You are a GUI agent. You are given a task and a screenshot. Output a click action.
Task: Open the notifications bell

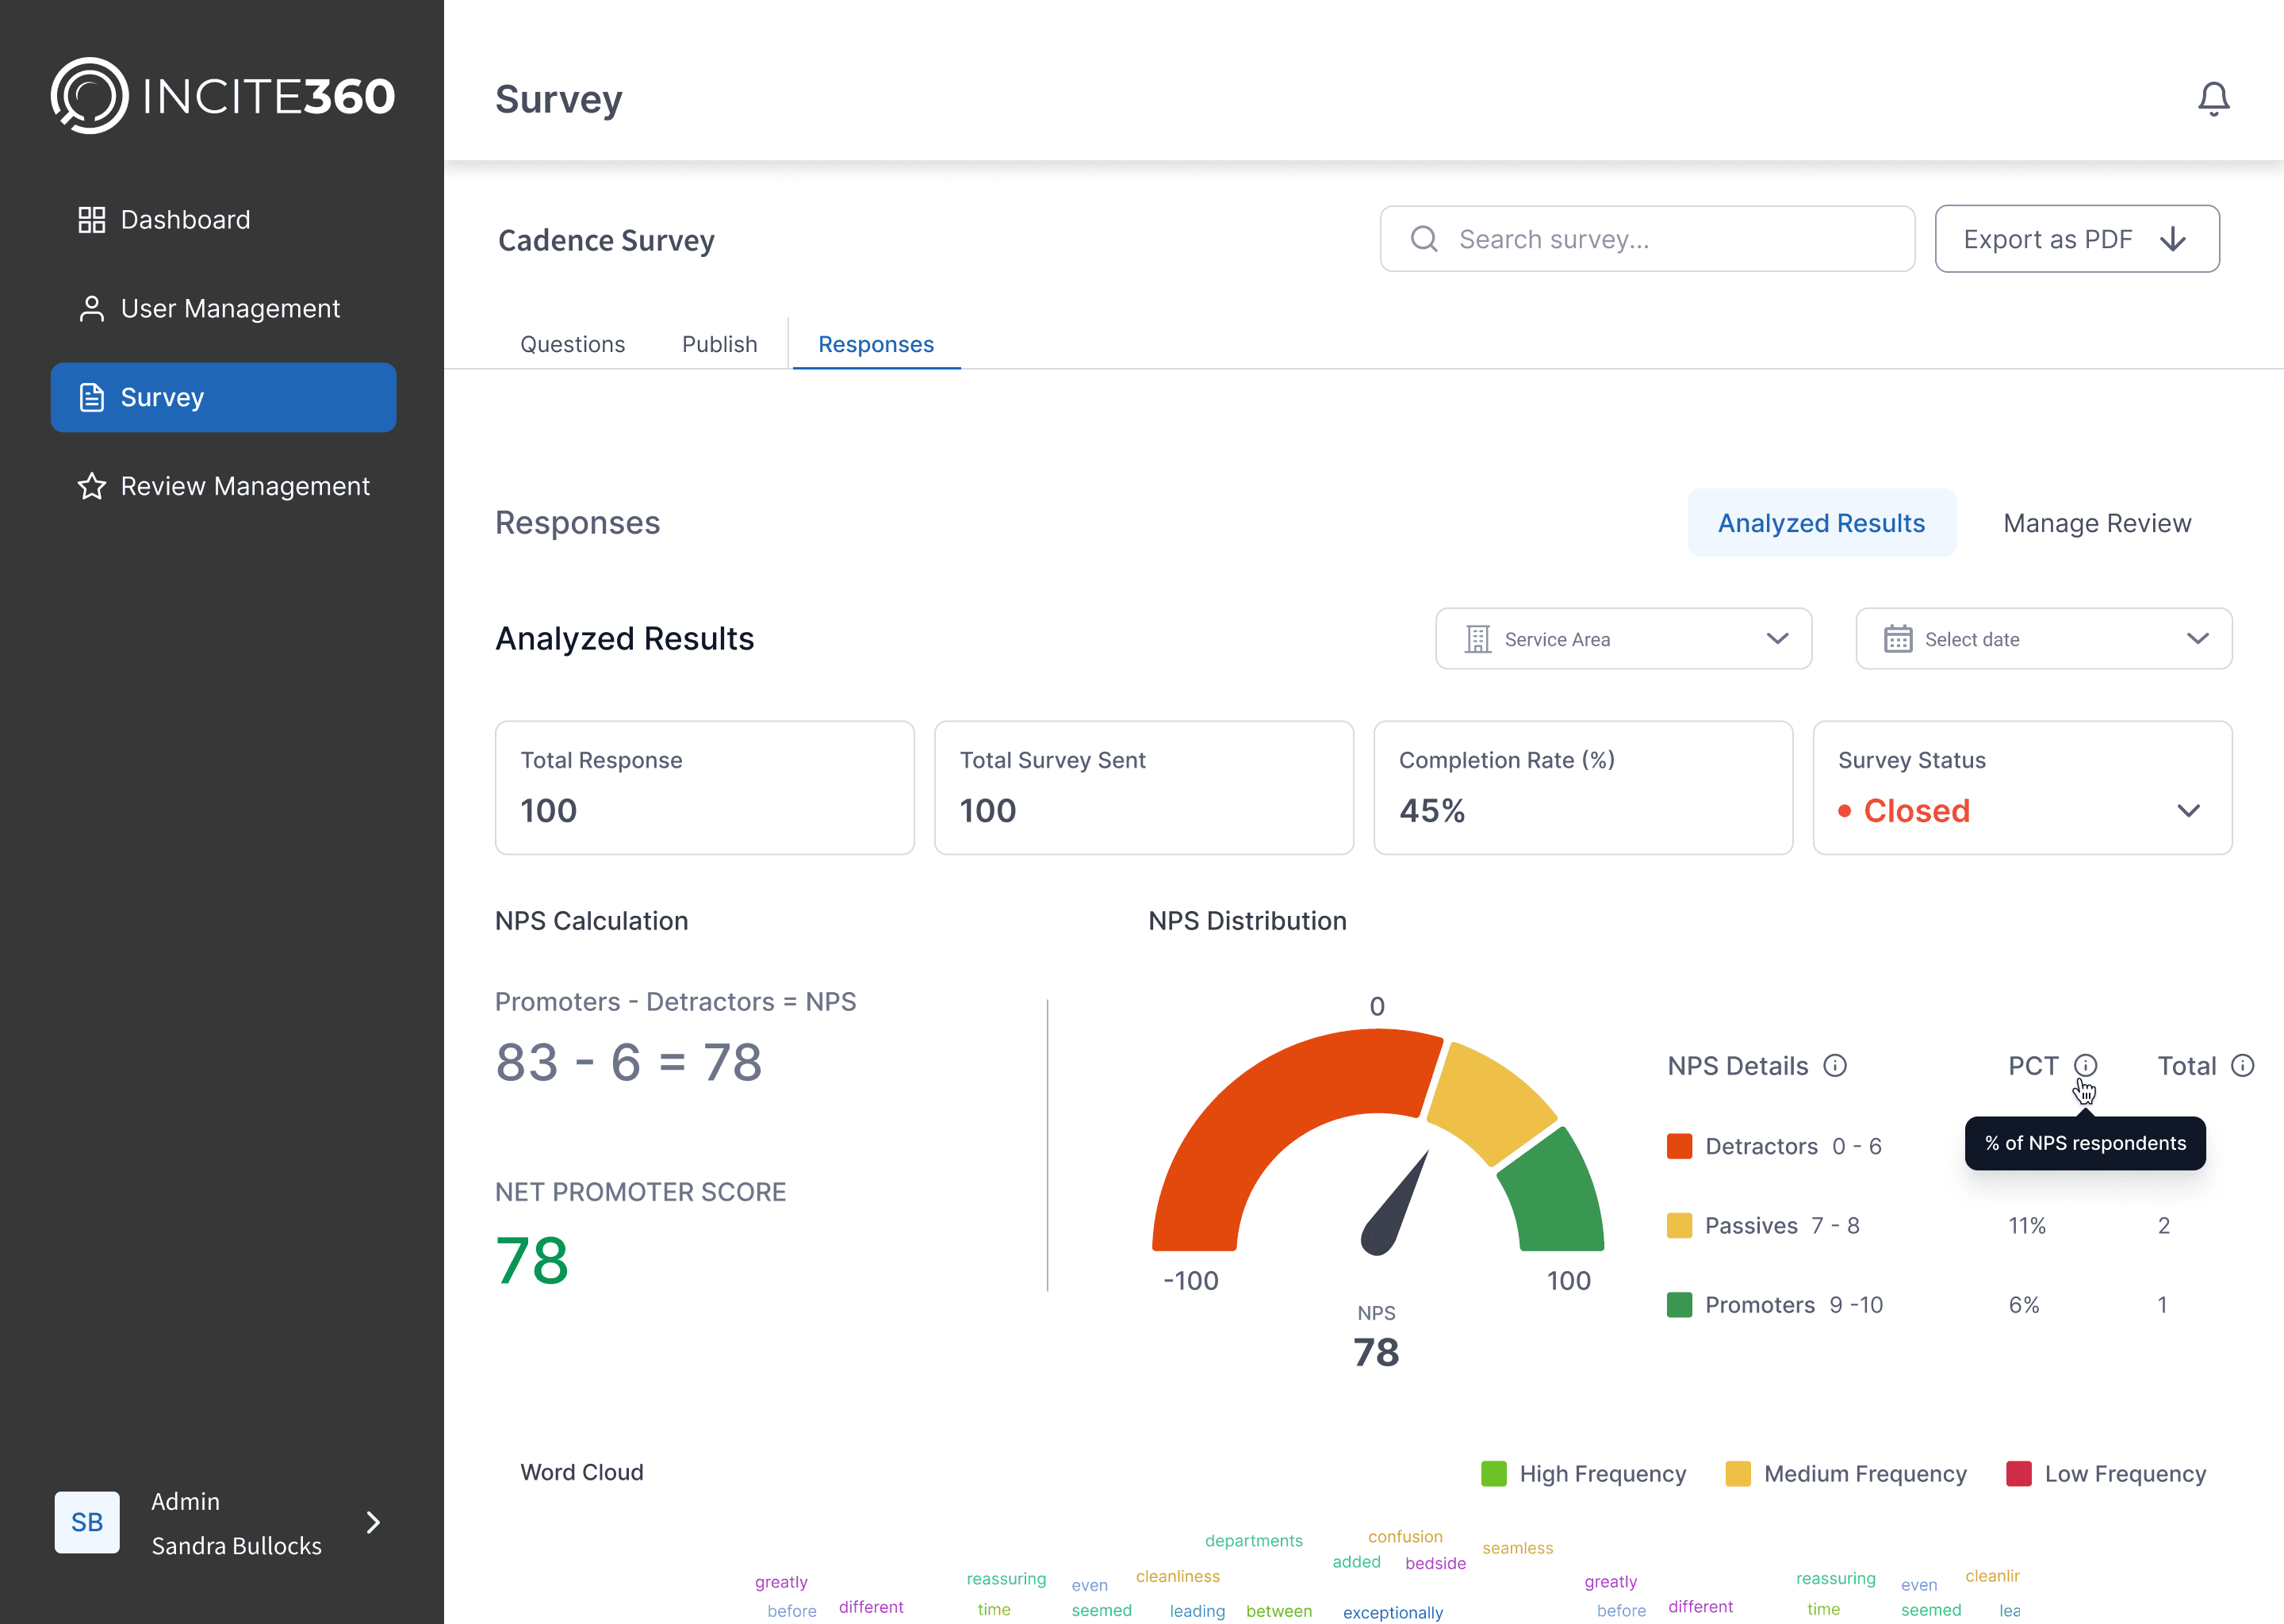point(2213,98)
